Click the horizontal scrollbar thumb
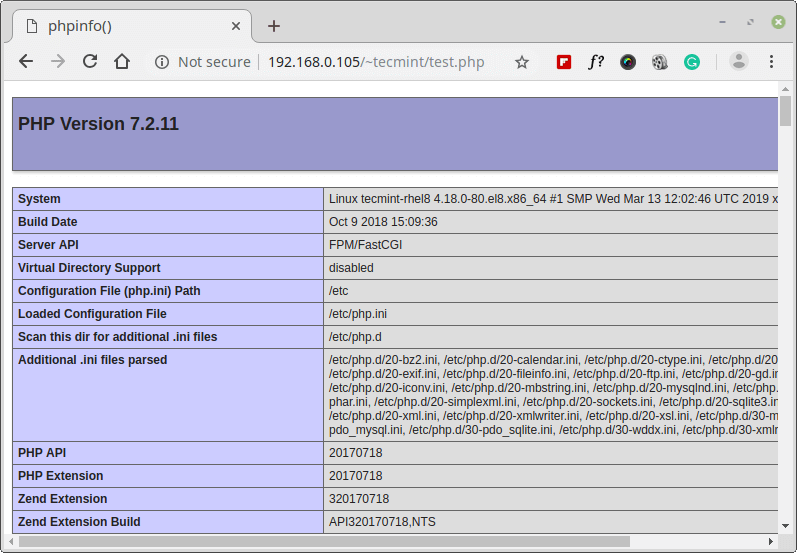This screenshot has width=797, height=553. 324,541
